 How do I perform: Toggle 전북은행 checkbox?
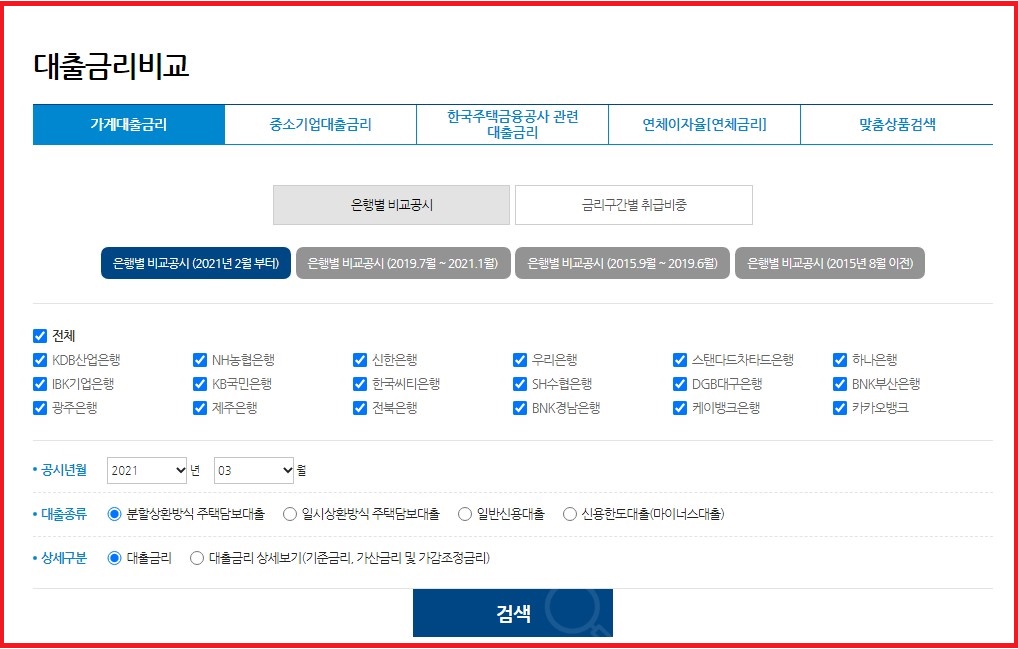click(x=360, y=408)
